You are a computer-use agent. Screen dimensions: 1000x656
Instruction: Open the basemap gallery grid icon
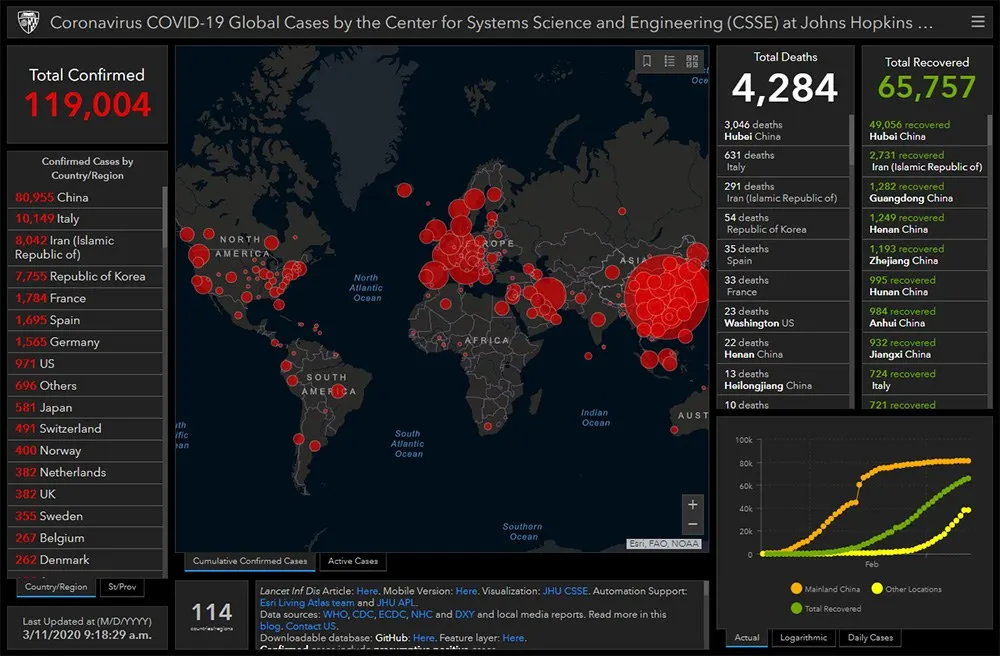[692, 61]
